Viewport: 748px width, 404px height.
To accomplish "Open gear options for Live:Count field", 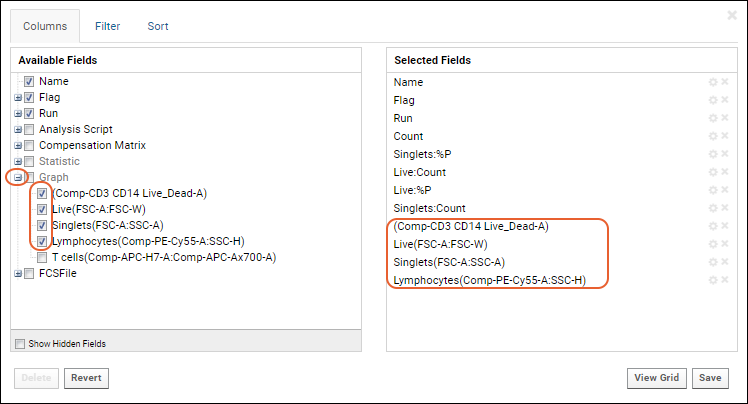I will tap(713, 172).
